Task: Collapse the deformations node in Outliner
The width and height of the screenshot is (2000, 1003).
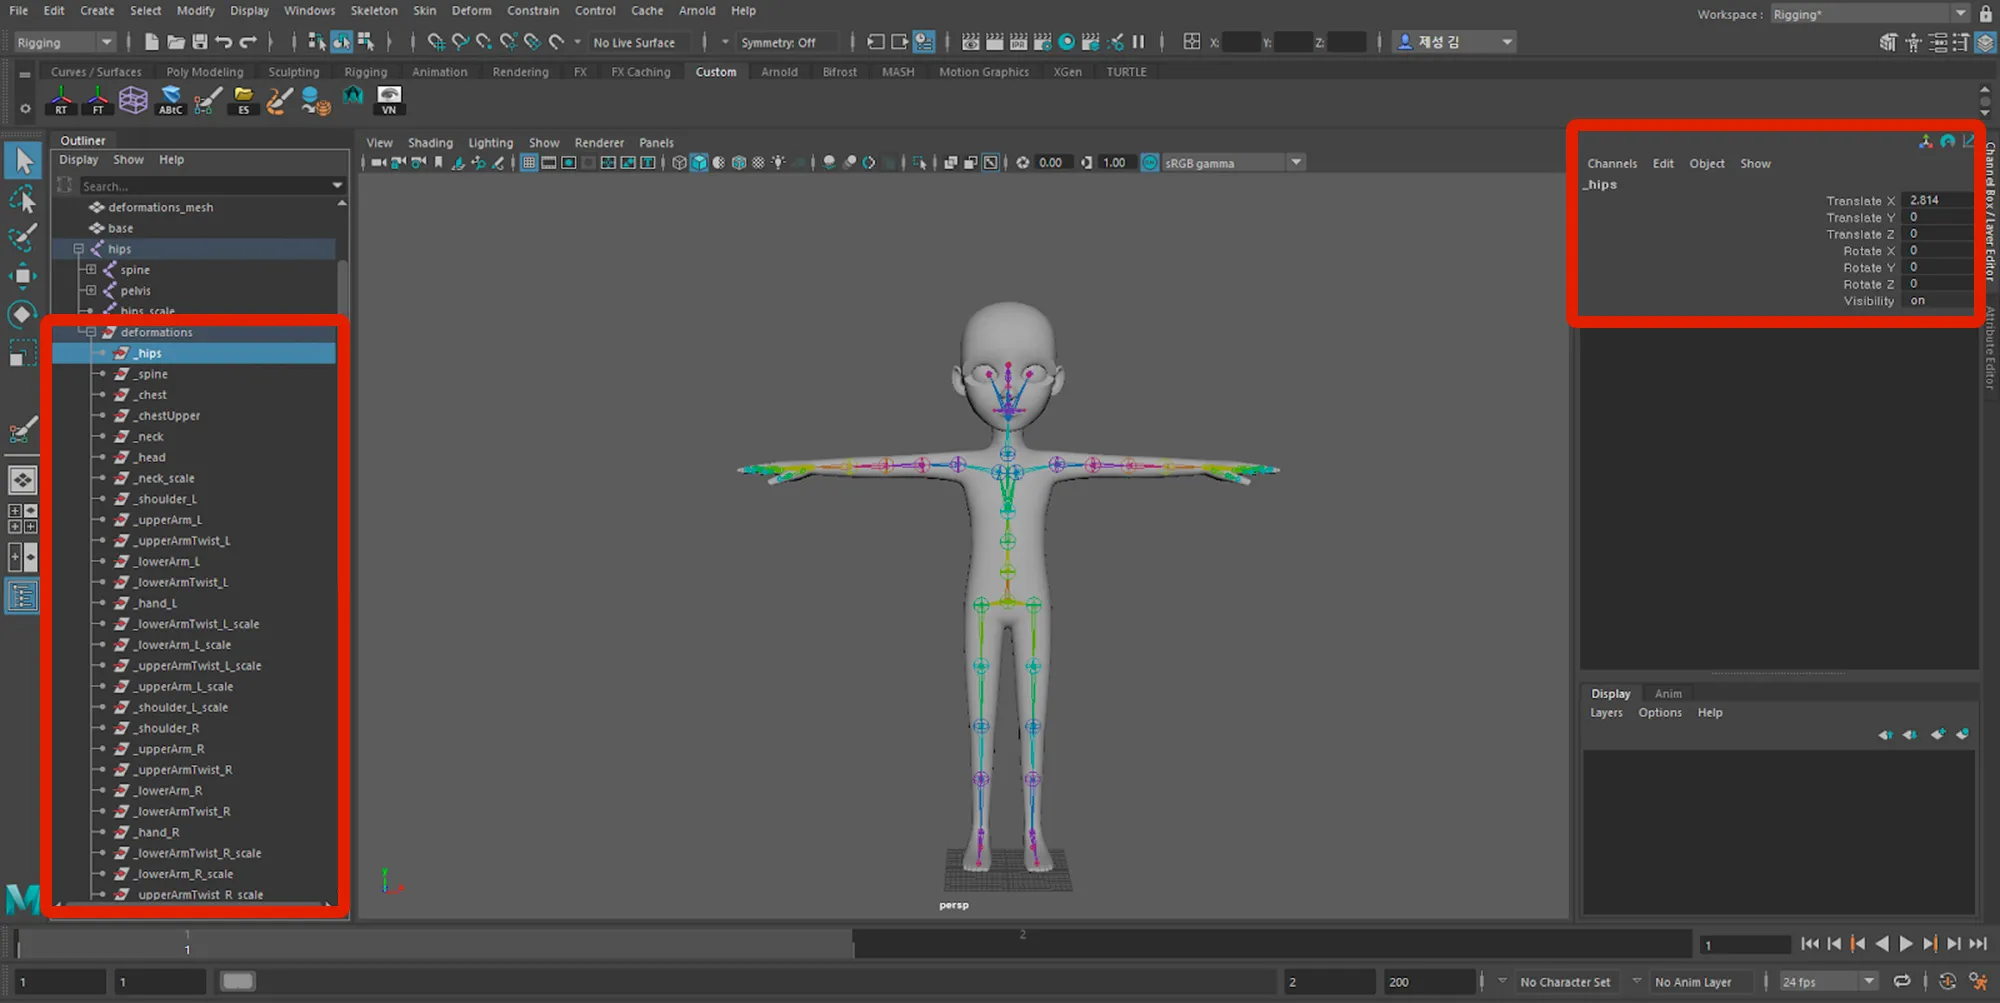Action: pos(91,332)
